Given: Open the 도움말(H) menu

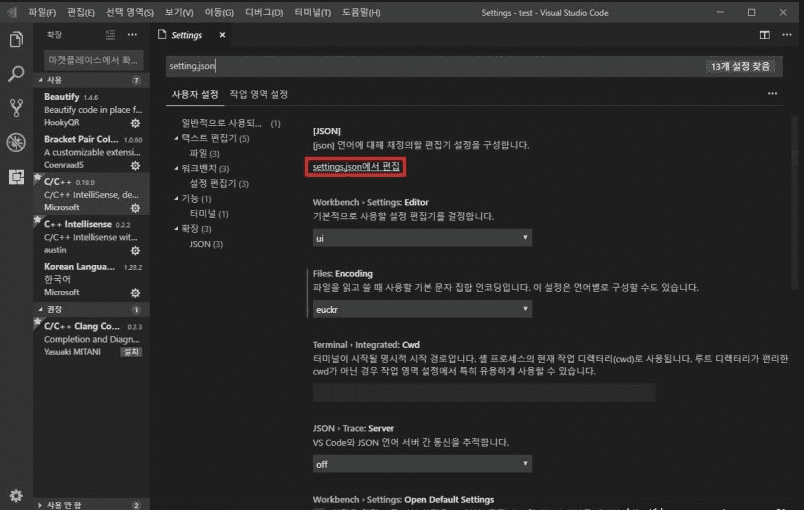Looking at the screenshot, I should [x=361, y=12].
